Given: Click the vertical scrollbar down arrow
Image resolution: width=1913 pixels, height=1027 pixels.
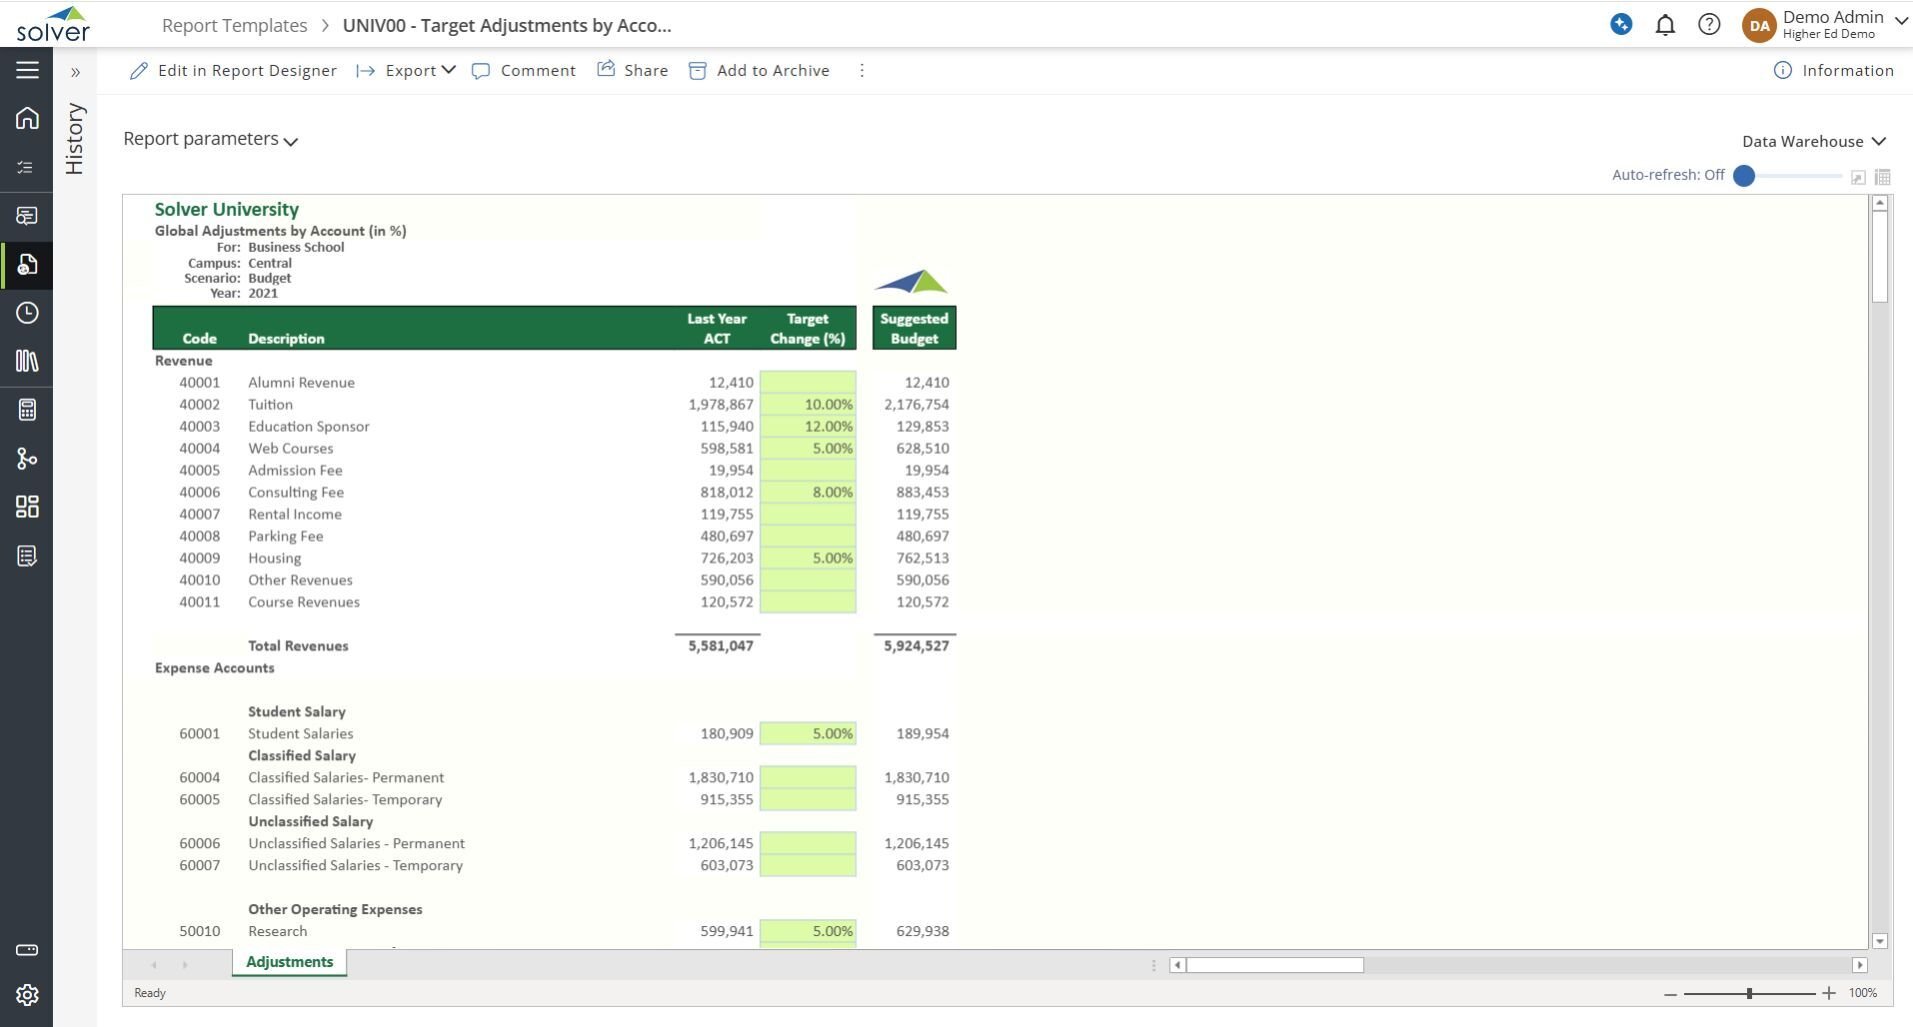Looking at the screenshot, I should (x=1880, y=941).
